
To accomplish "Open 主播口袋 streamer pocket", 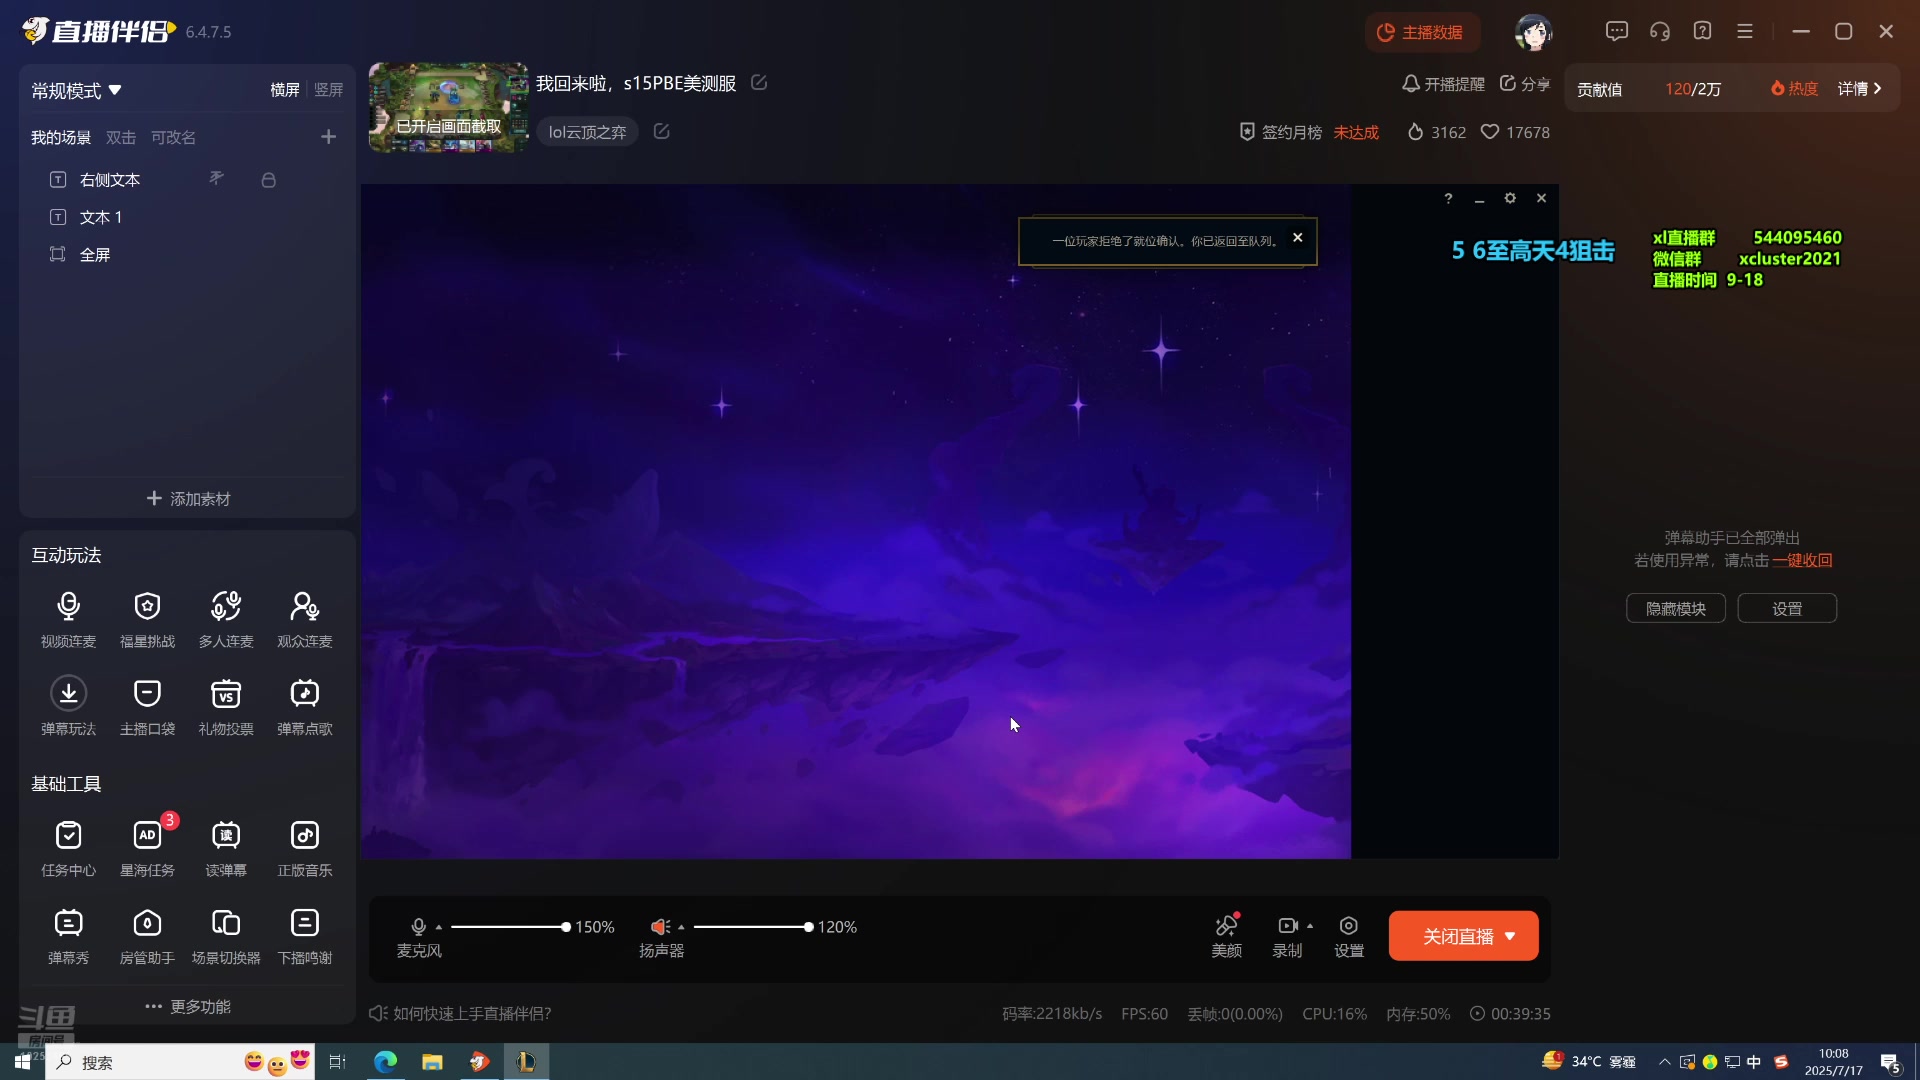I will click(147, 707).
